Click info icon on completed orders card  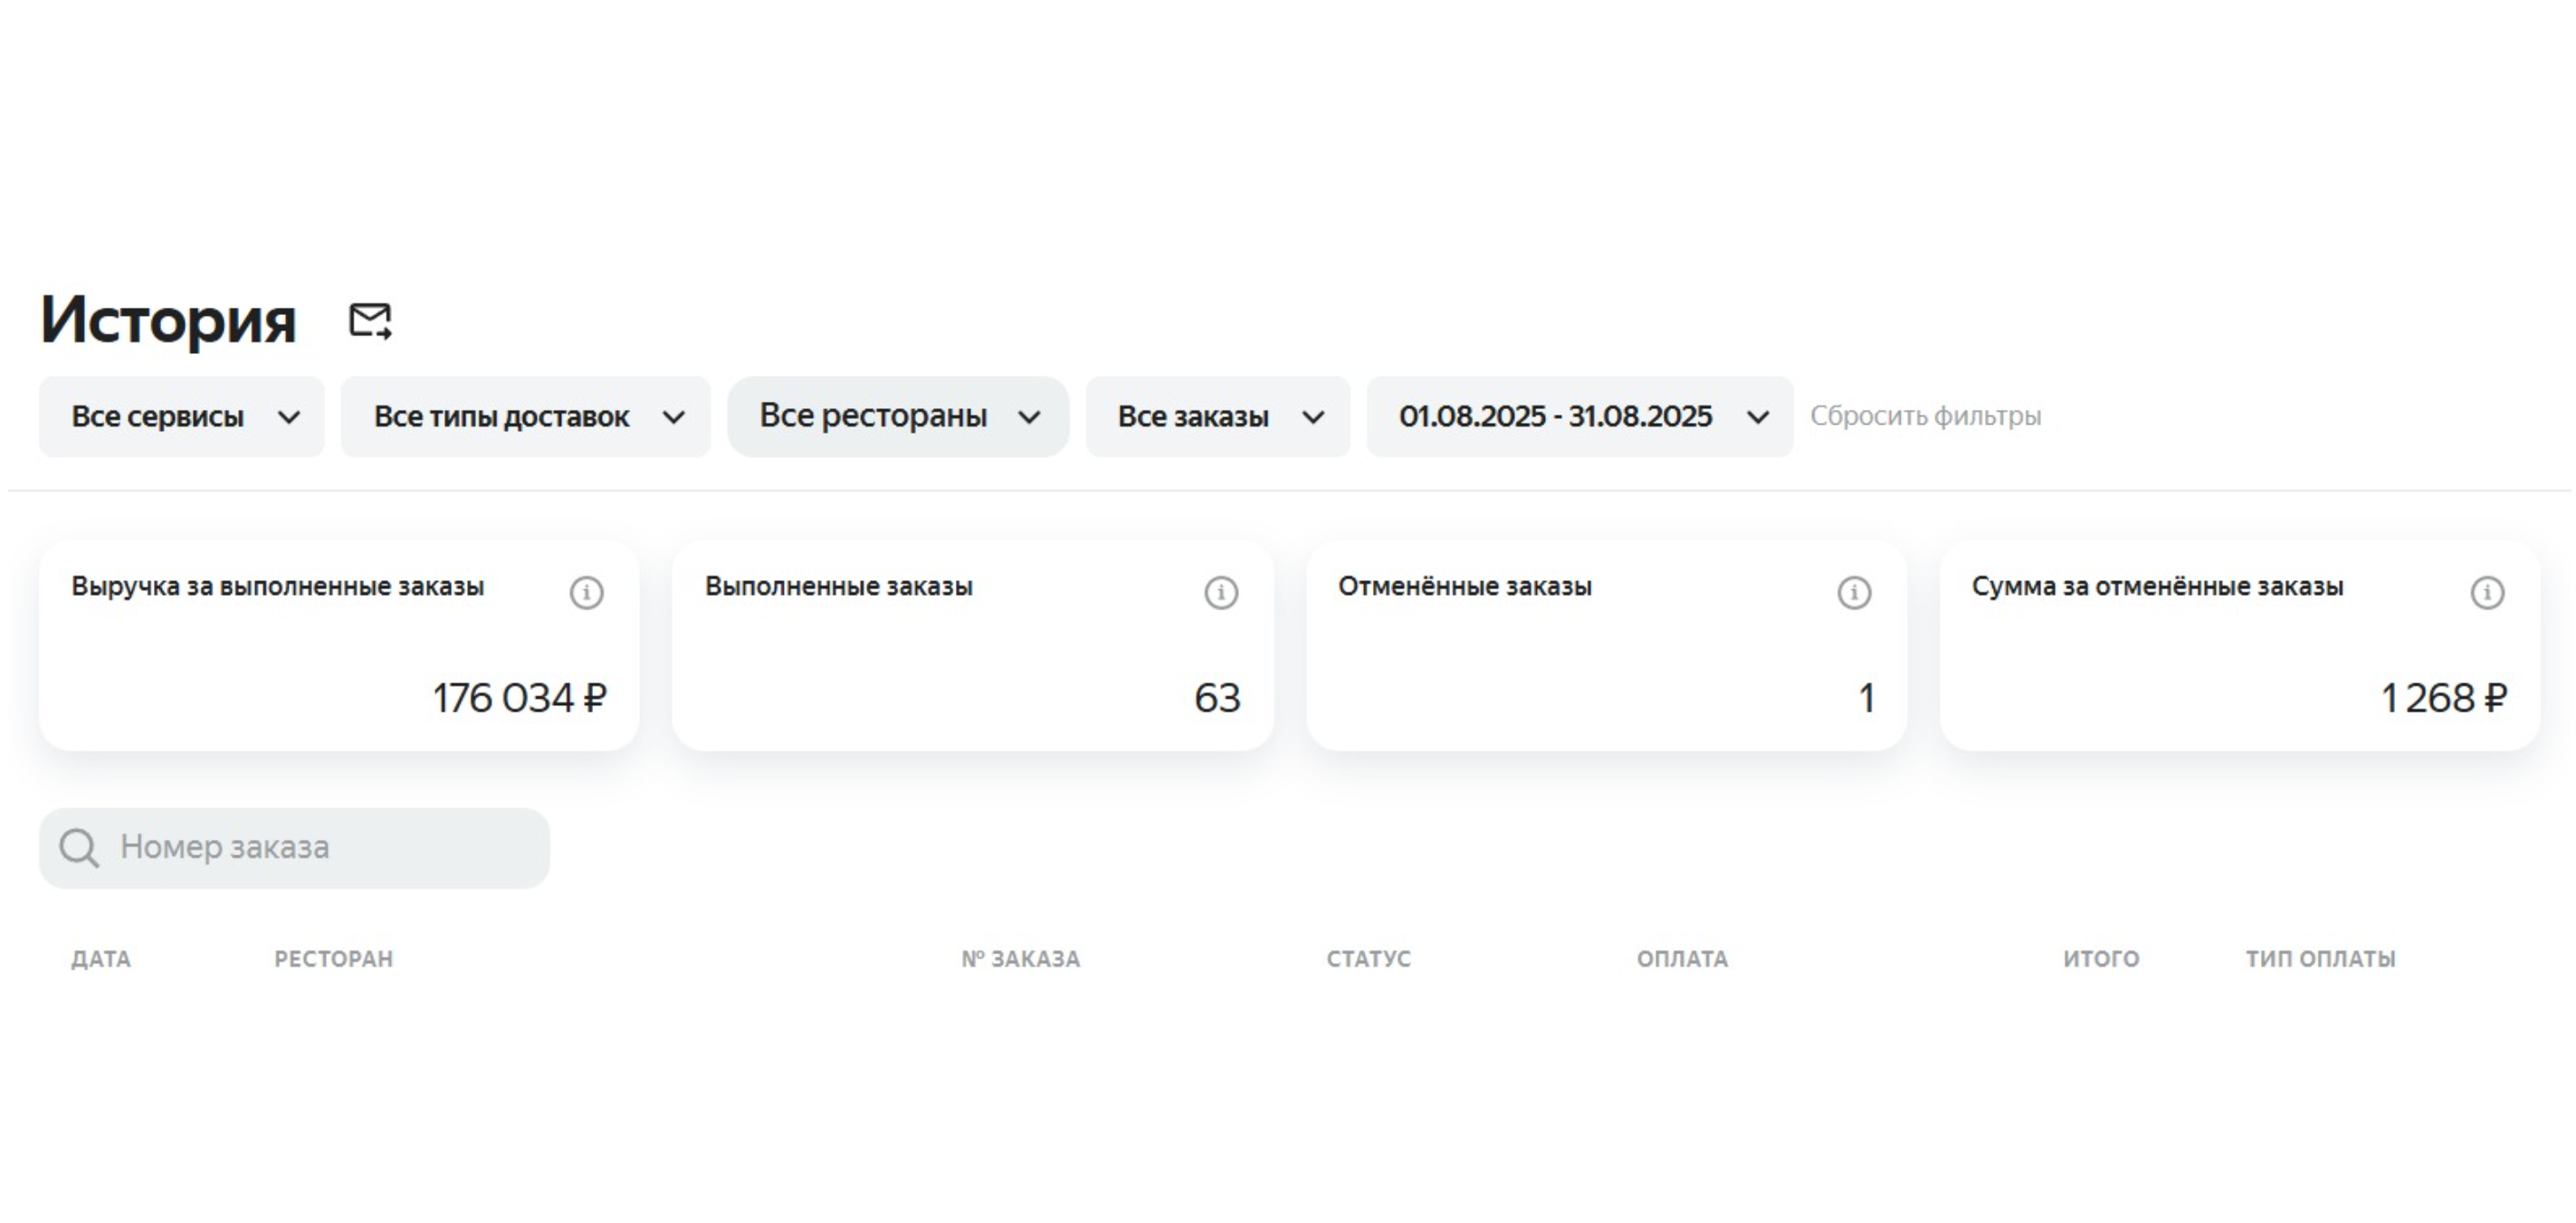[1221, 593]
